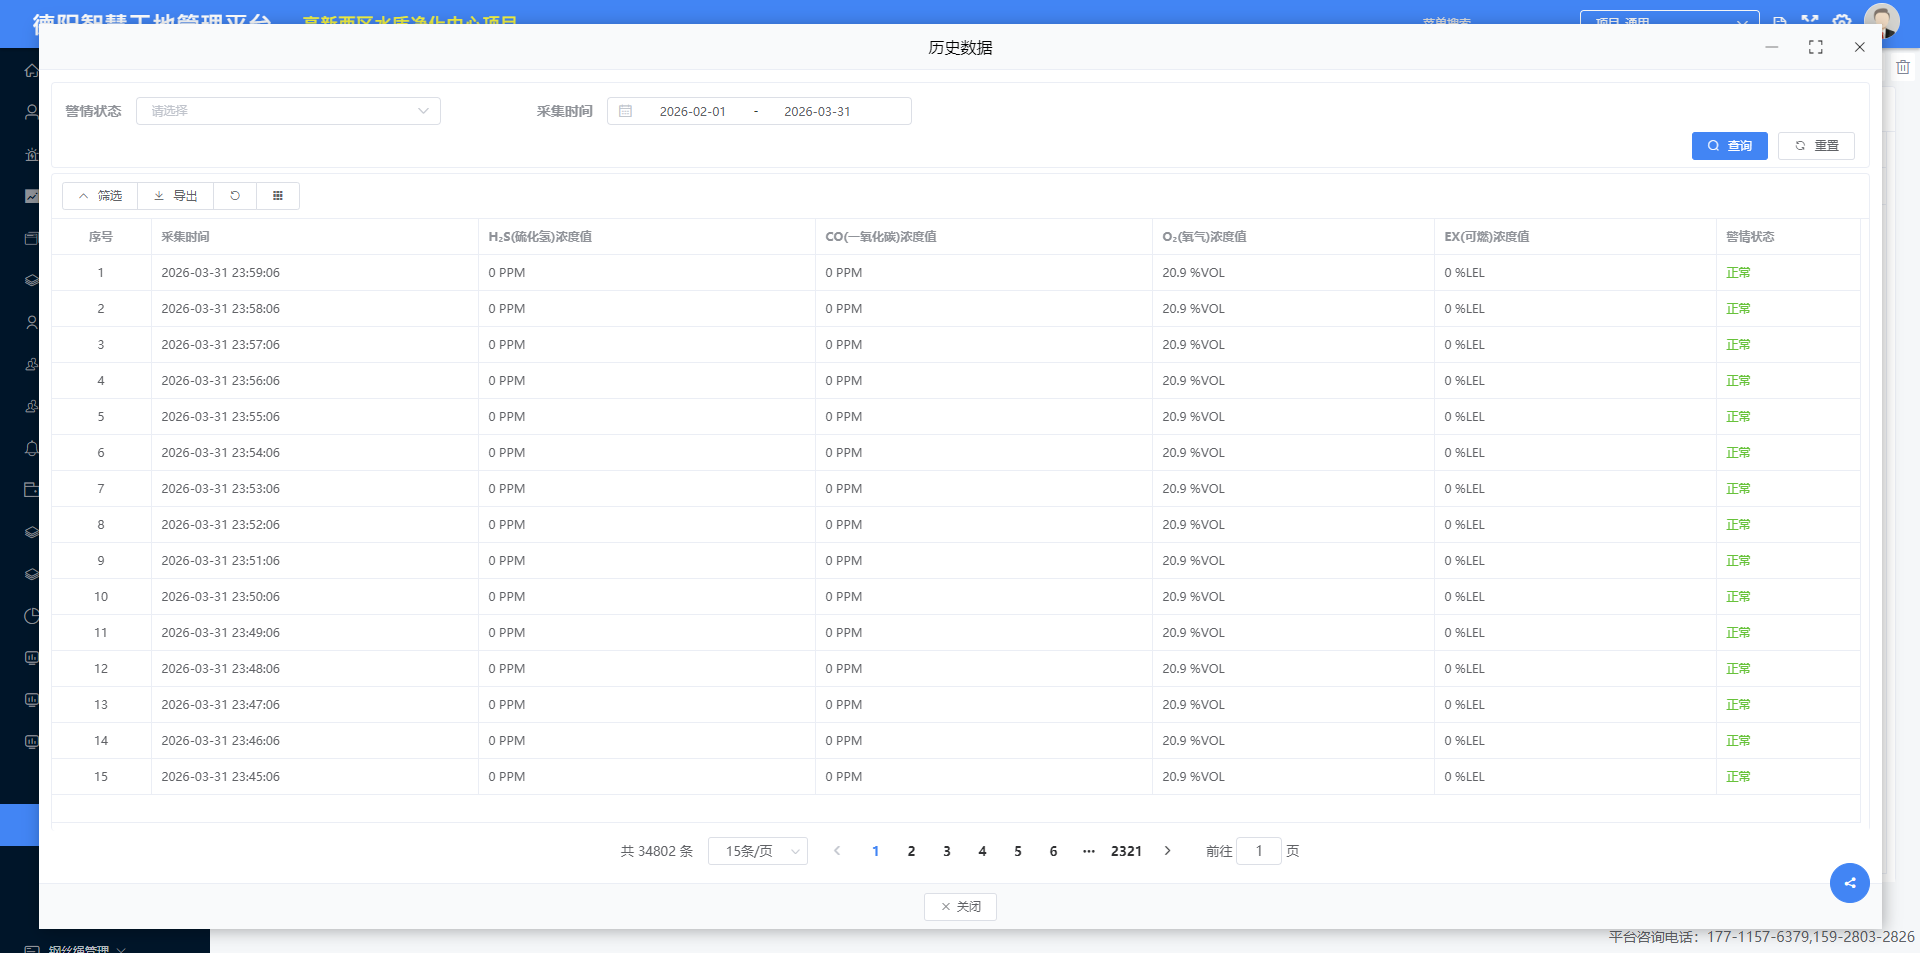Jump to last page 2321
This screenshot has height=953, width=1920.
point(1126,851)
